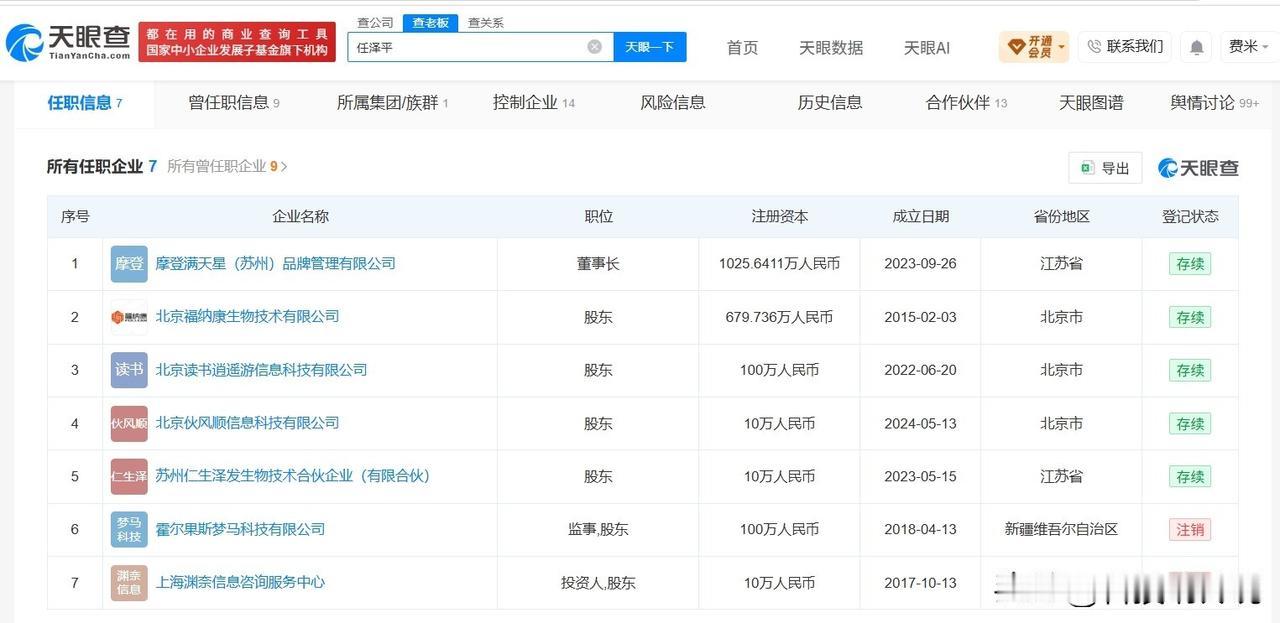Clear the search box with the X icon
This screenshot has width=1280, height=623.
[x=594, y=46]
